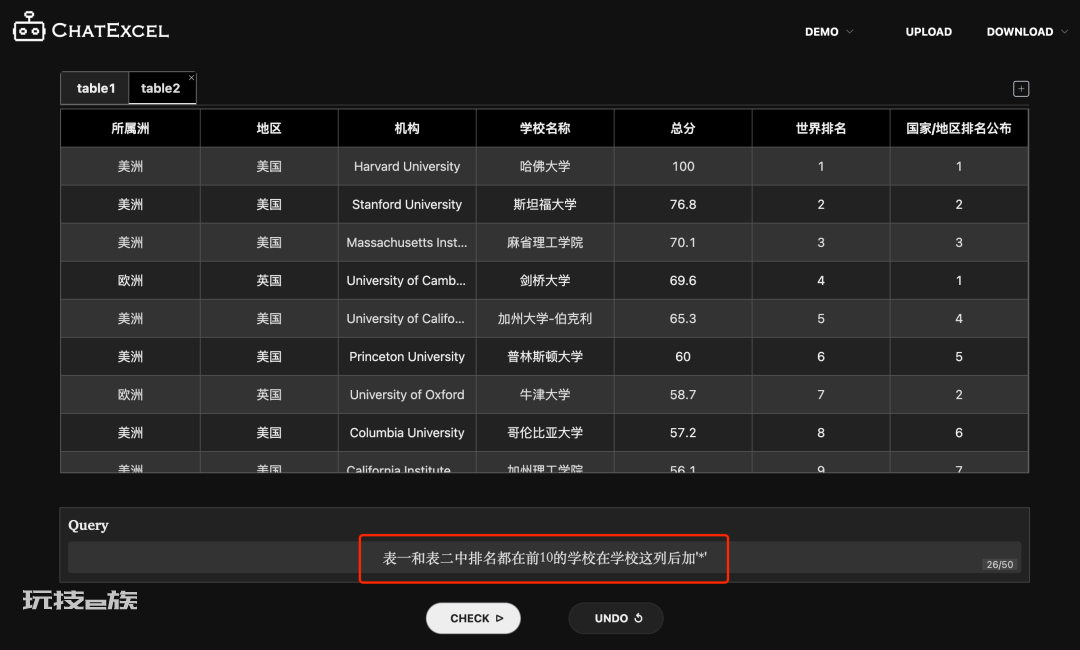The height and width of the screenshot is (650, 1080).
Task: Click the 麻省理工学院 cell
Action: [x=545, y=242]
